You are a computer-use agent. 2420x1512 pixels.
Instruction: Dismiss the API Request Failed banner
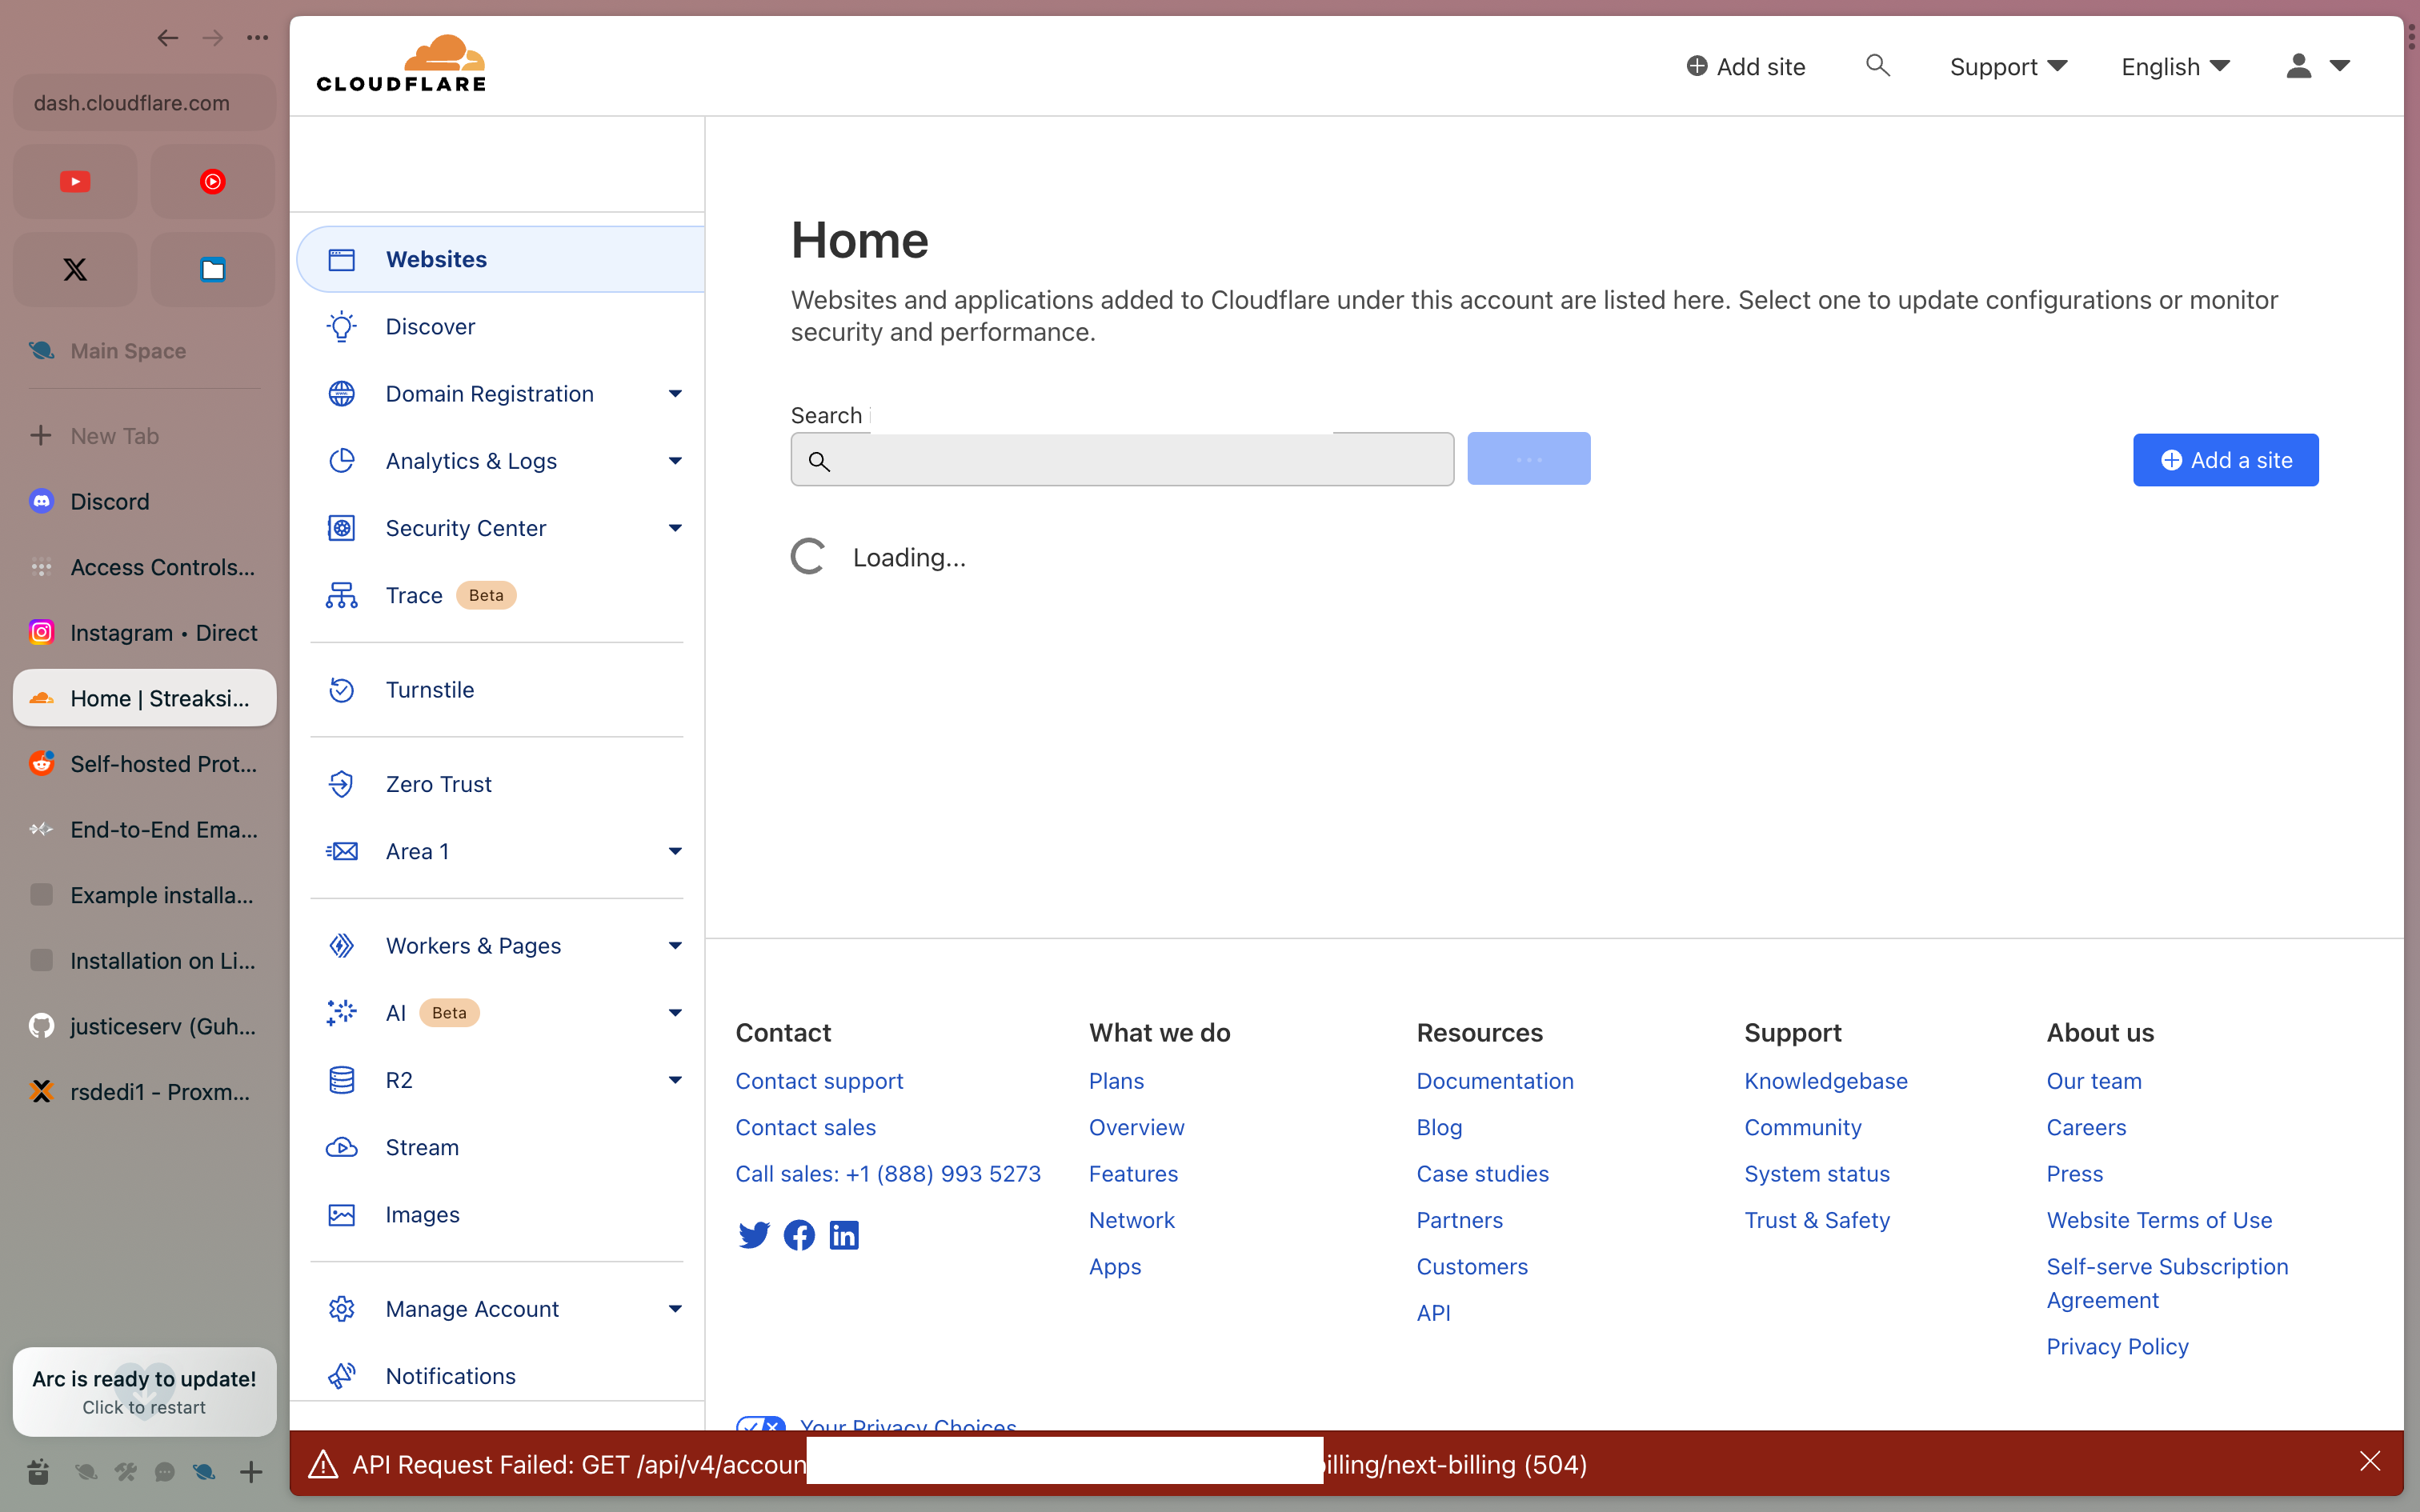[x=2369, y=1462]
